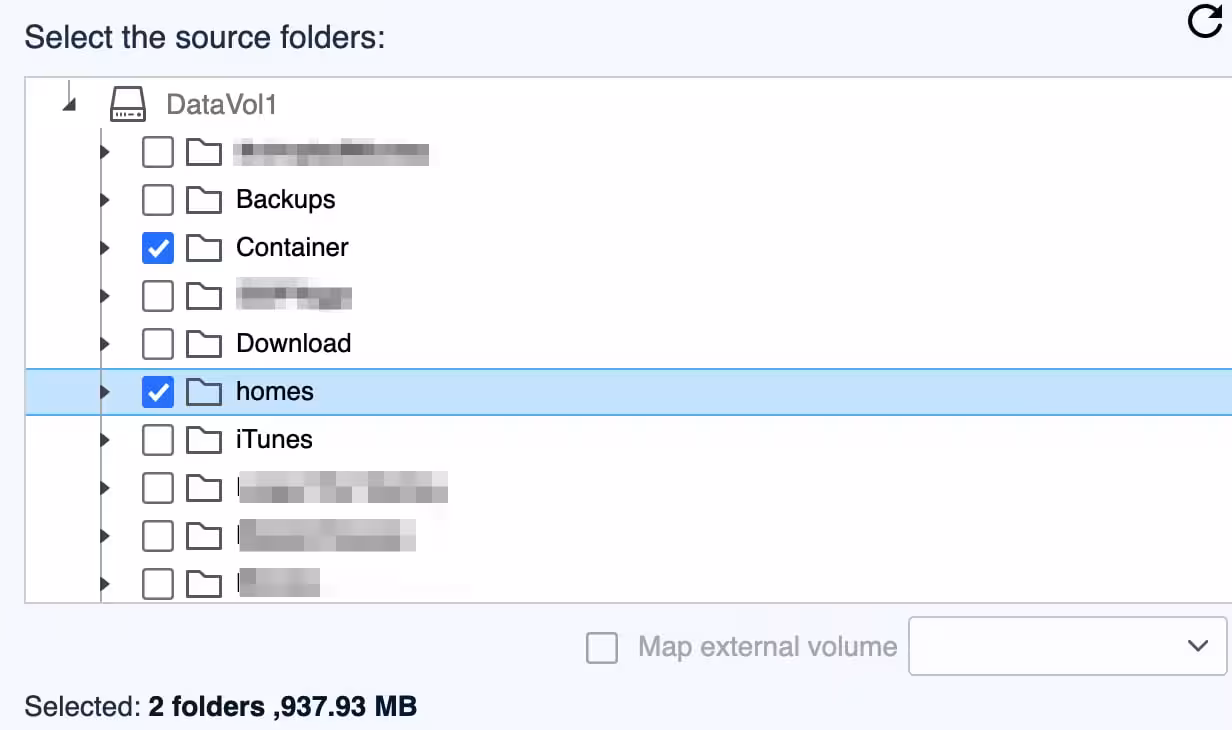The image size is (1232, 730).
Task: Expand the Download folder tree node
Action: (x=105, y=344)
